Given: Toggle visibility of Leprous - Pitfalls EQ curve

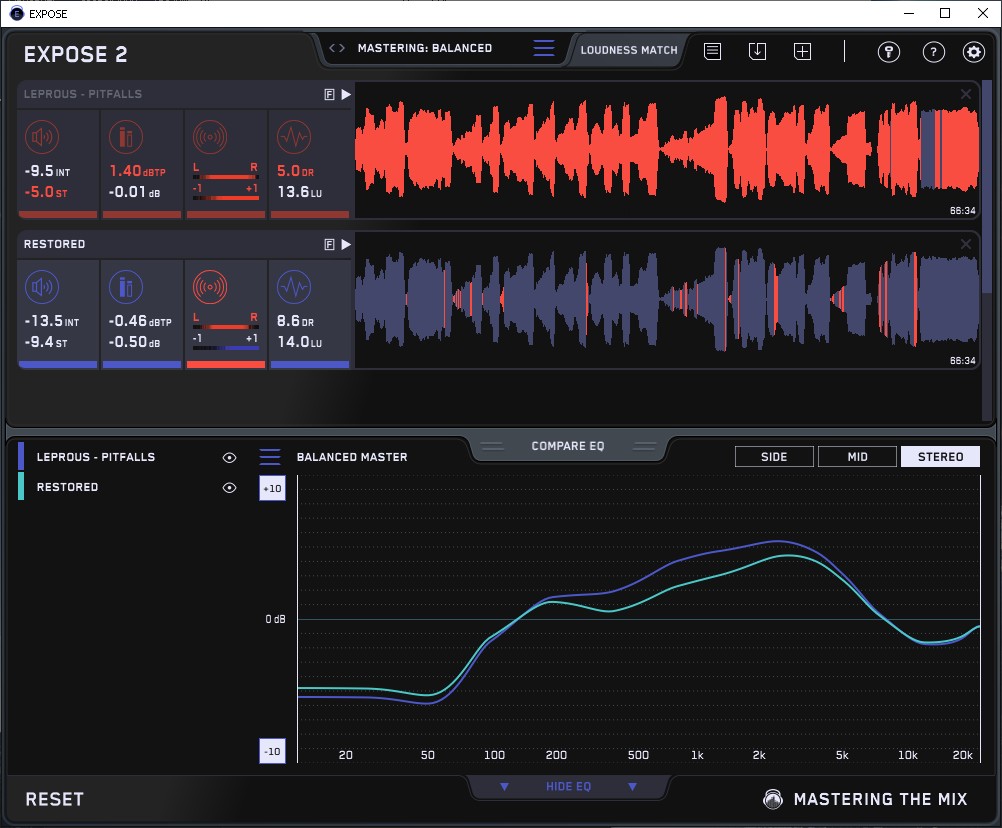Looking at the screenshot, I should (x=230, y=457).
